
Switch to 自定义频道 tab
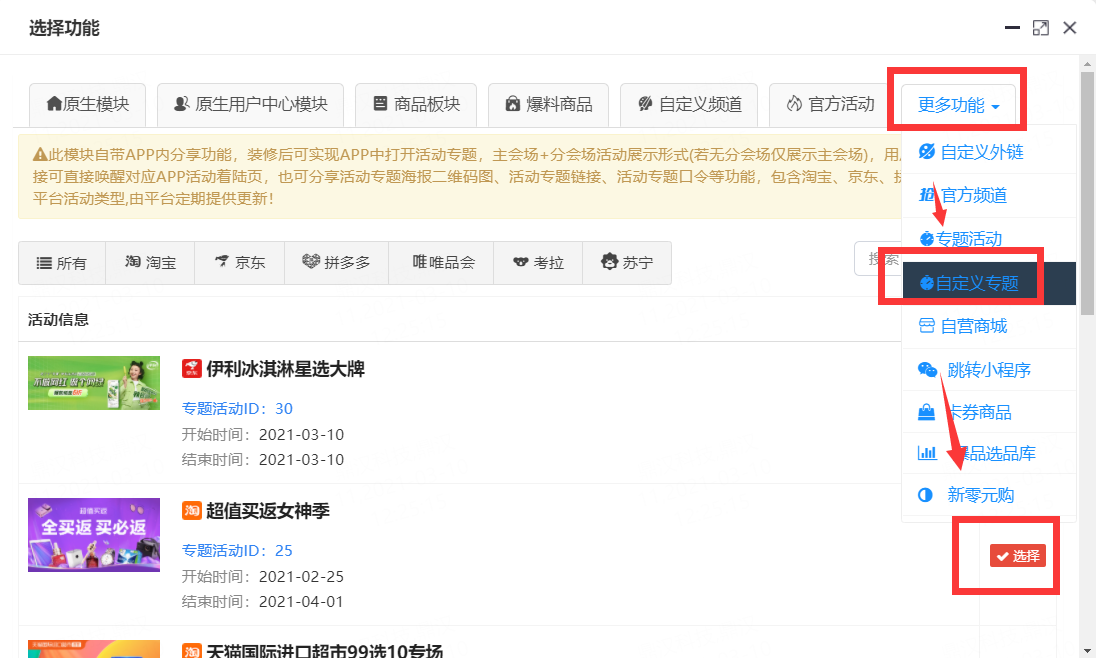(x=688, y=105)
